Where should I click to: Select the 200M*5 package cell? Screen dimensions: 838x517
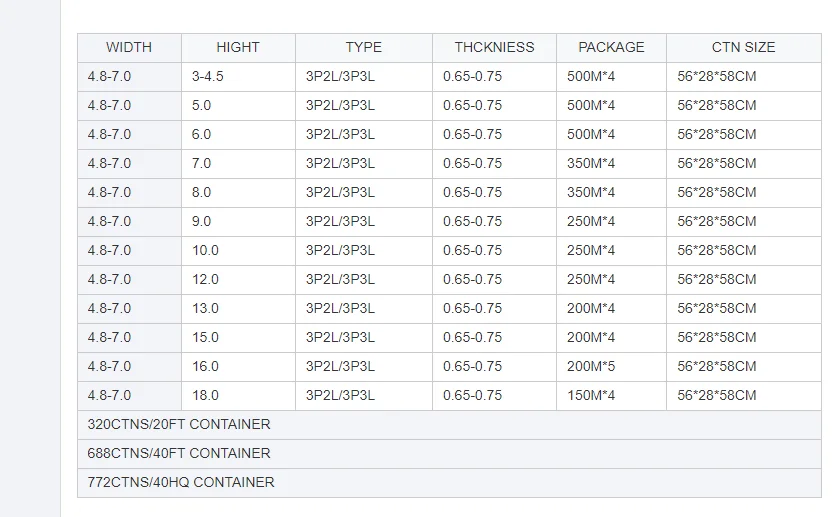pyautogui.click(x=591, y=366)
